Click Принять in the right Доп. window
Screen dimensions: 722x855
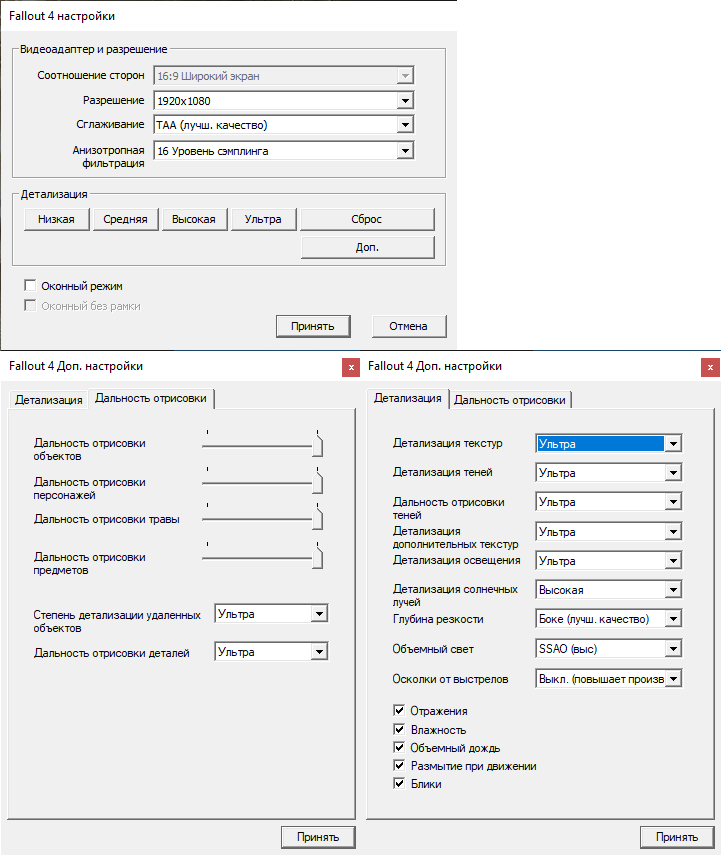pyautogui.click(x=677, y=837)
